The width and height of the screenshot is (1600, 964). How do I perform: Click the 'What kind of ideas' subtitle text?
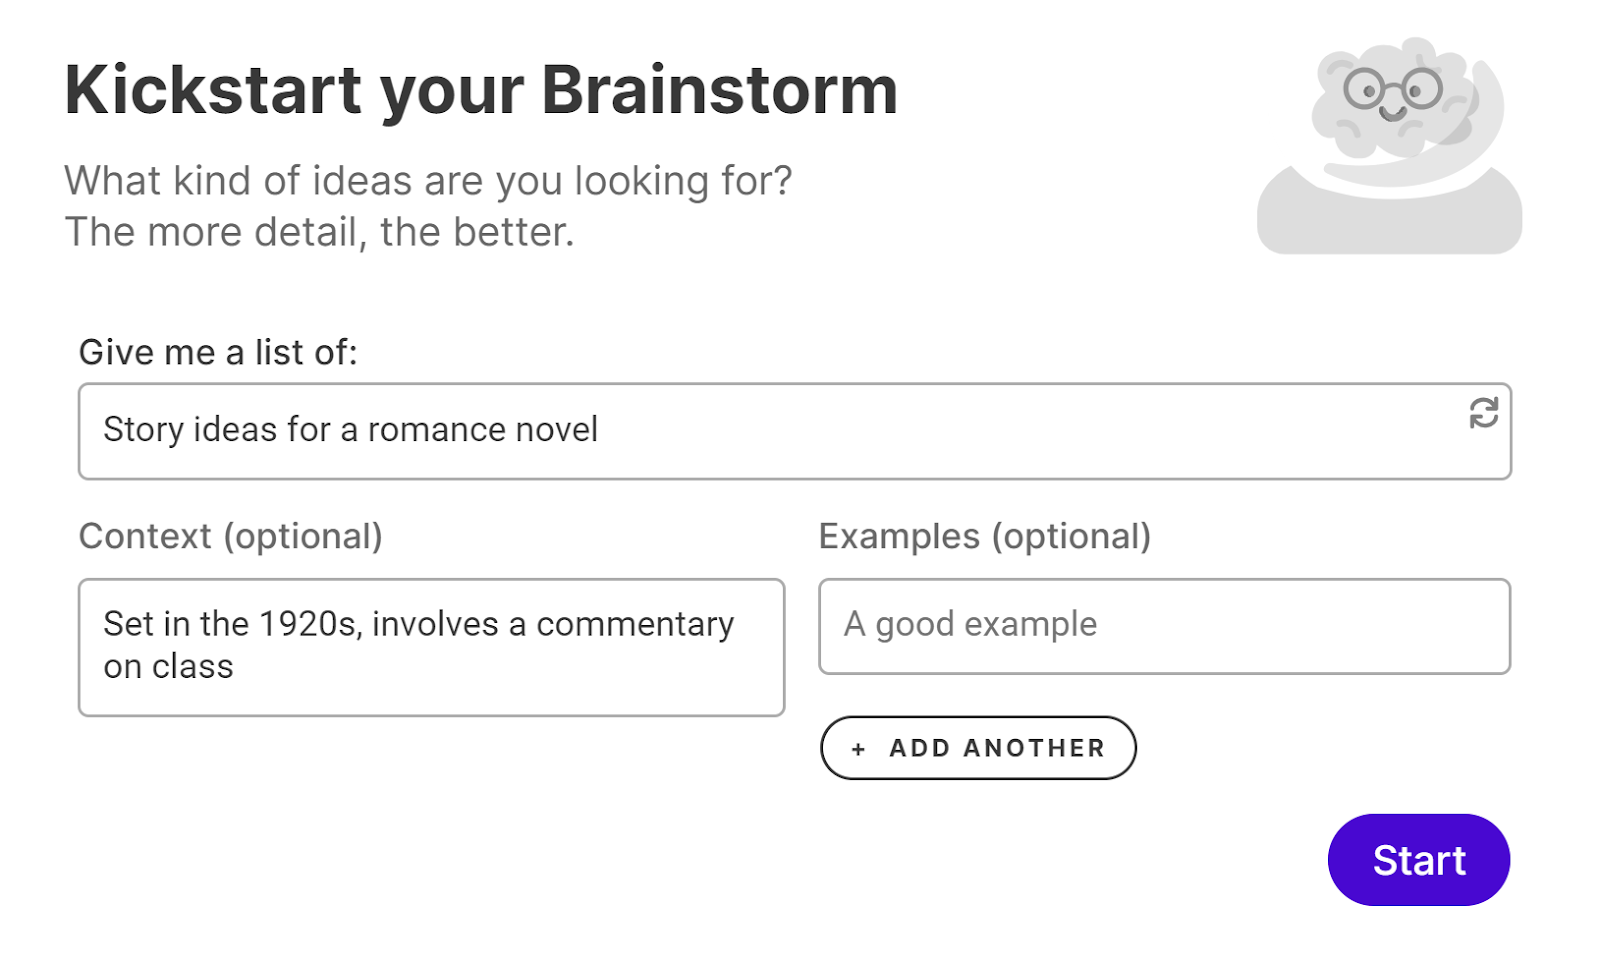(428, 181)
